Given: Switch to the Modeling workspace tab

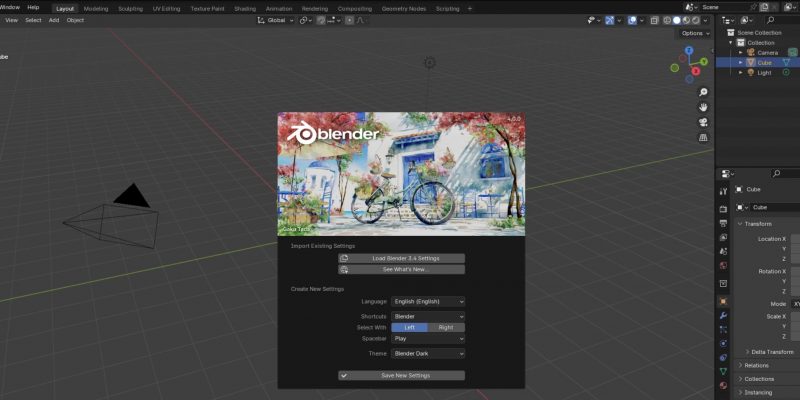Looking at the screenshot, I should tap(95, 9).
